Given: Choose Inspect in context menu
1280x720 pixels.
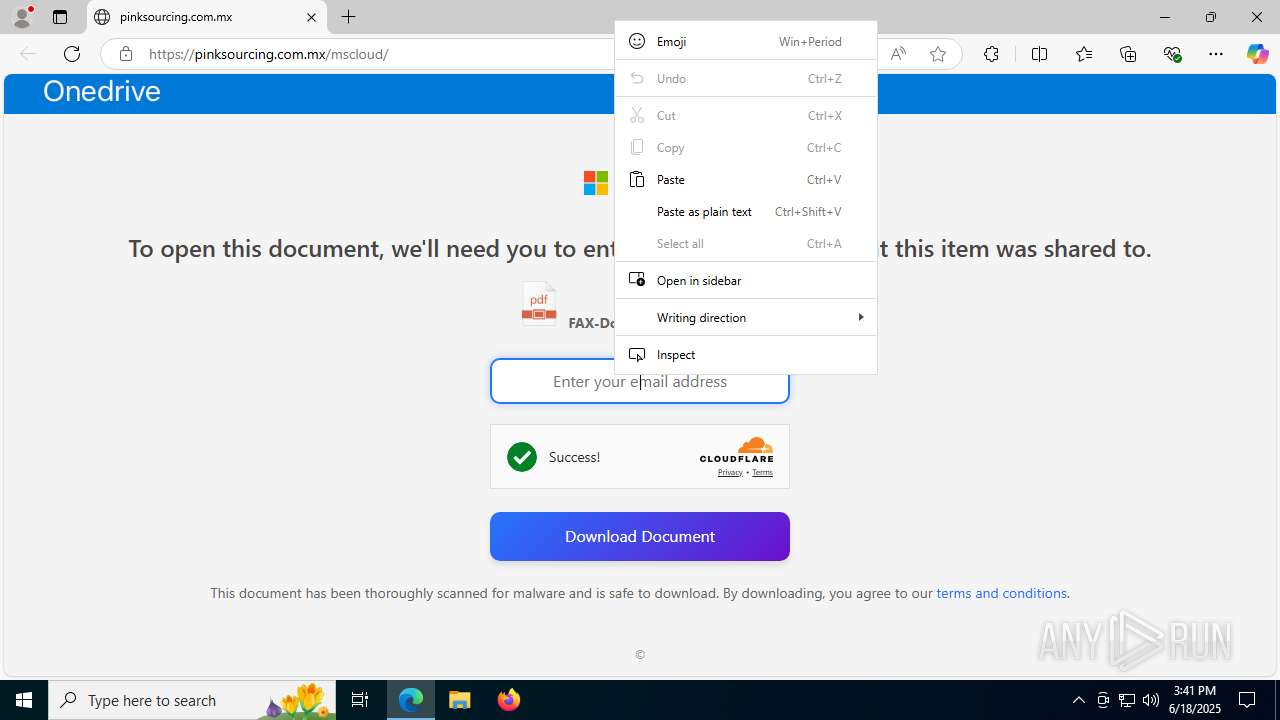Looking at the screenshot, I should 746,354.
